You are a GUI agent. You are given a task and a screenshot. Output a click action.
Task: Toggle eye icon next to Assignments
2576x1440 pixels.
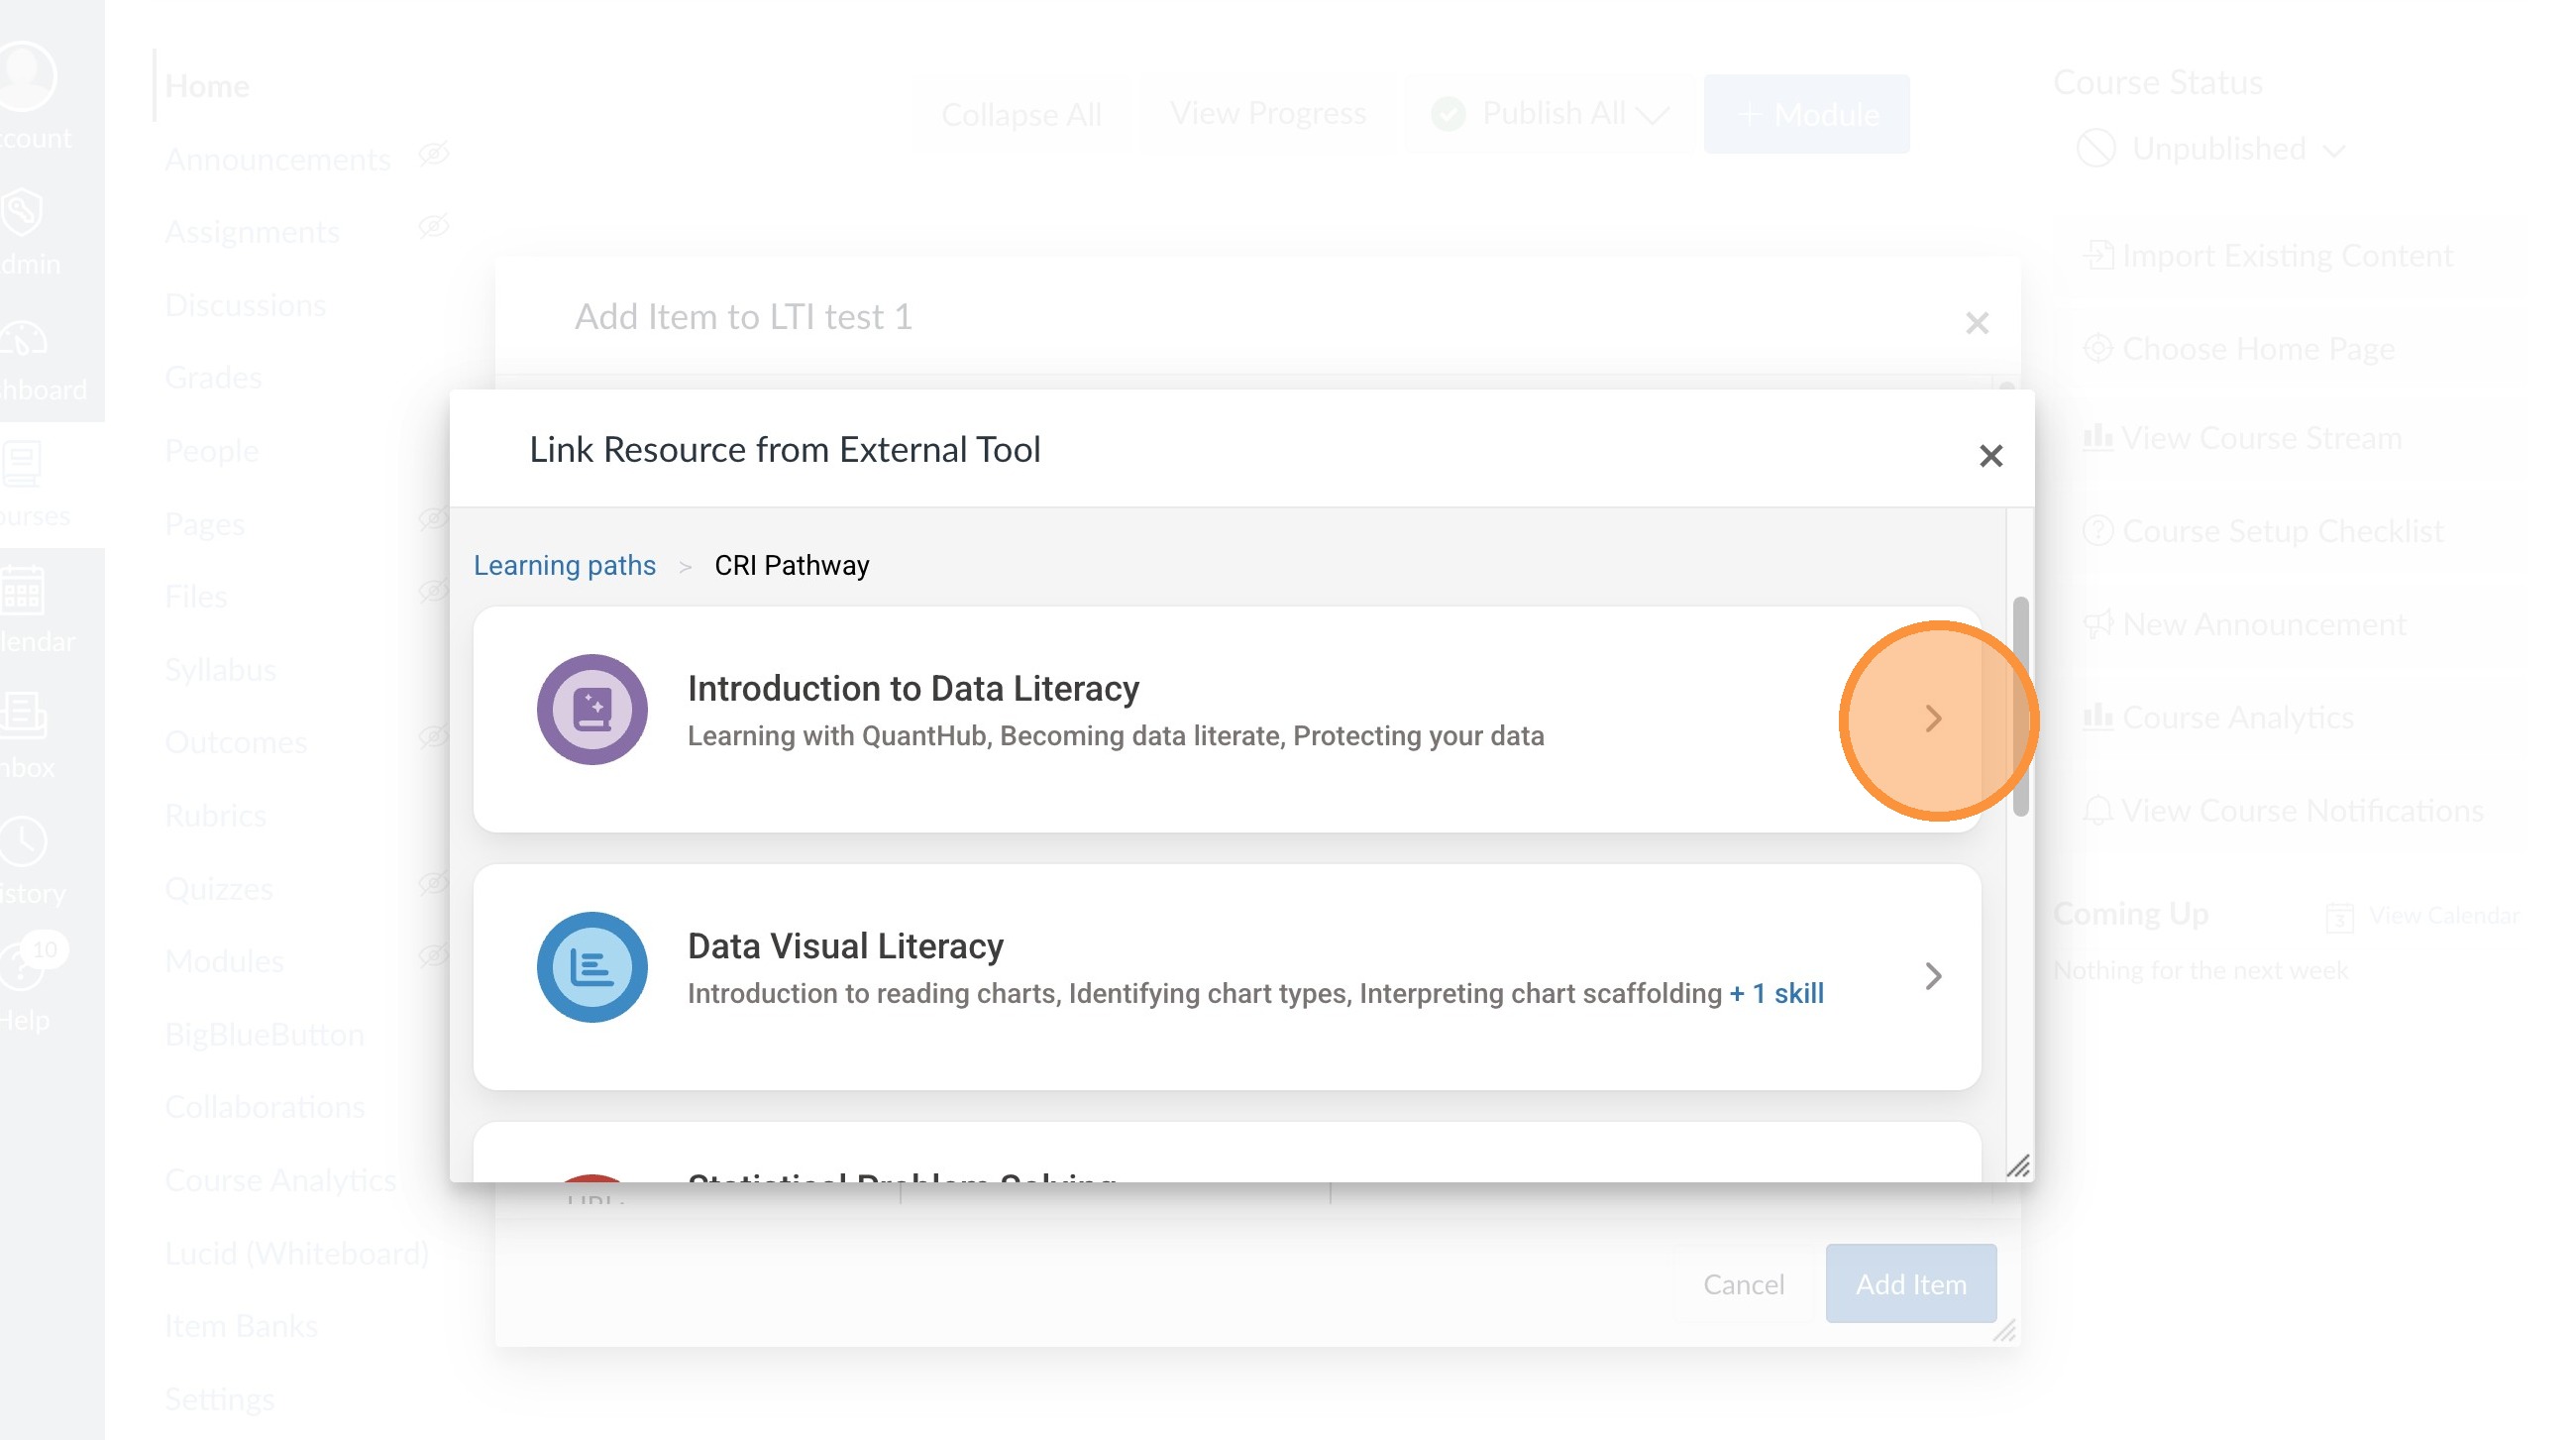click(433, 227)
